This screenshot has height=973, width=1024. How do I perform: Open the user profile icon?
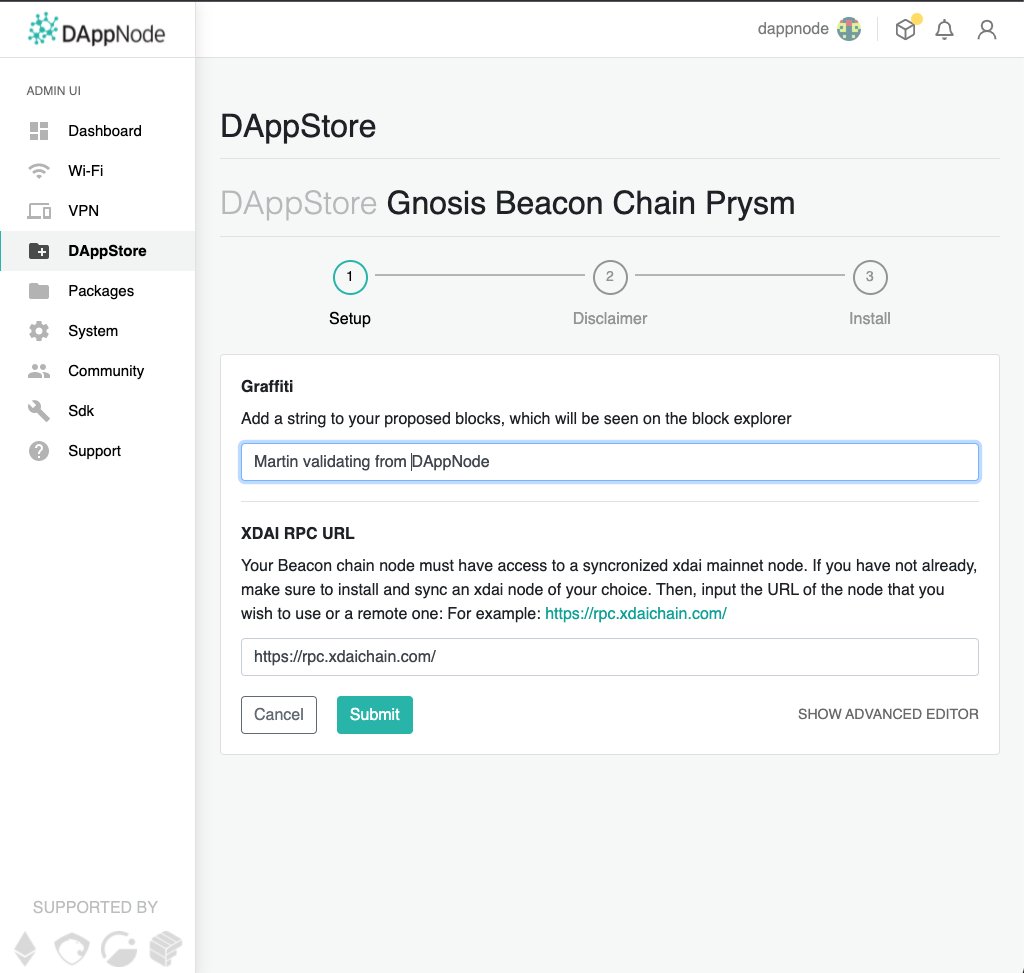987,29
